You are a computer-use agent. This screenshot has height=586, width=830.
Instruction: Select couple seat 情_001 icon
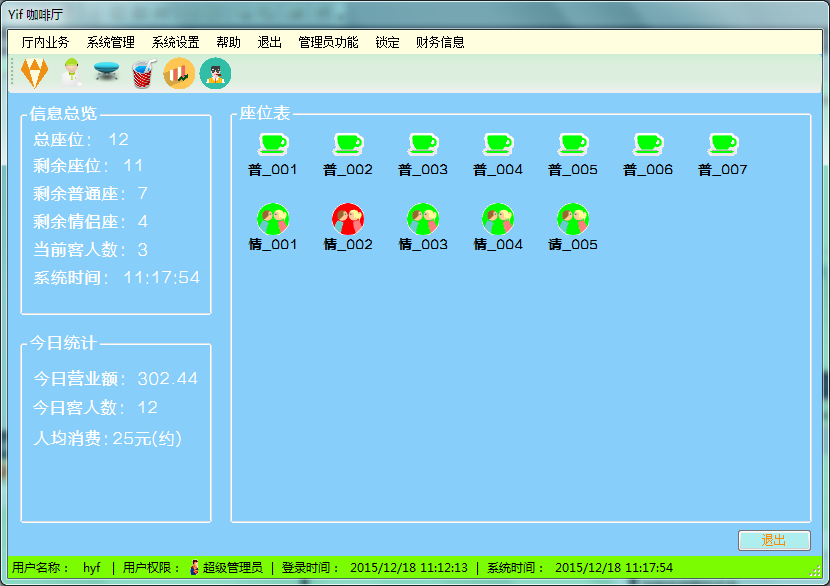point(273,219)
